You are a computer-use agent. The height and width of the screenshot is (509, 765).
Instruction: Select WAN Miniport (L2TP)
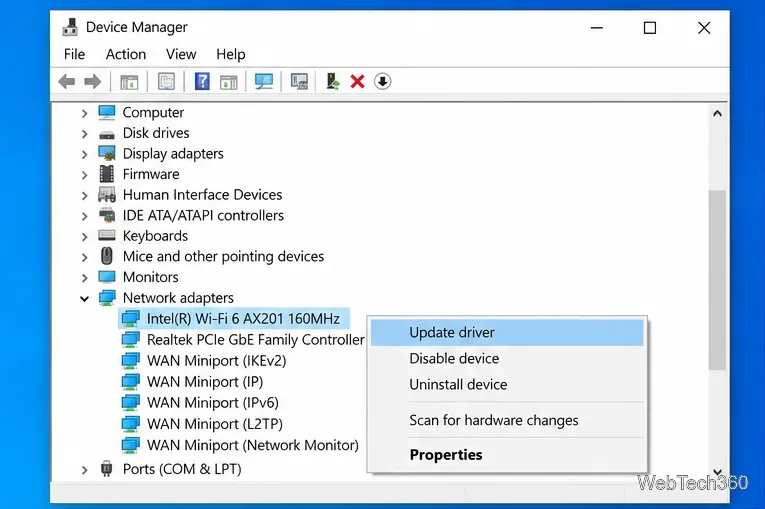click(x=215, y=424)
